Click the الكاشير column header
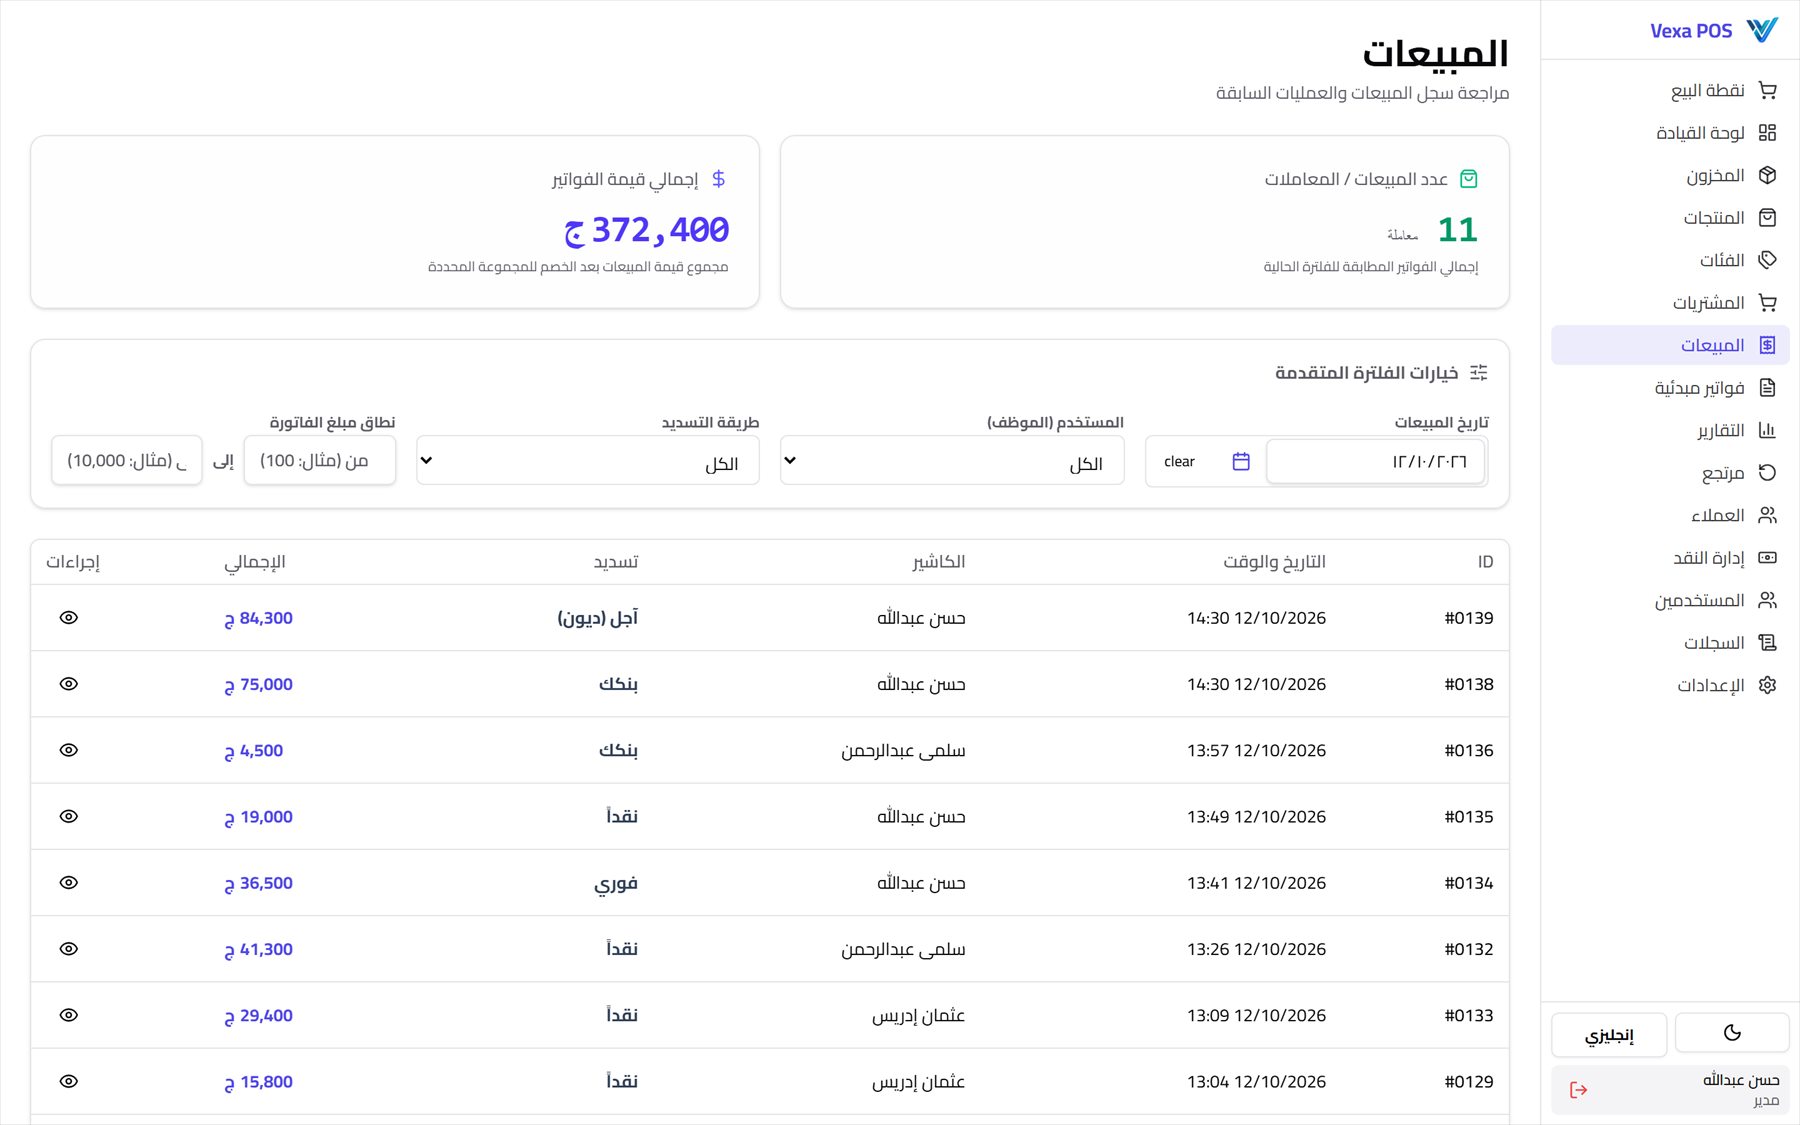This screenshot has height=1125, width=1800. click(x=938, y=562)
